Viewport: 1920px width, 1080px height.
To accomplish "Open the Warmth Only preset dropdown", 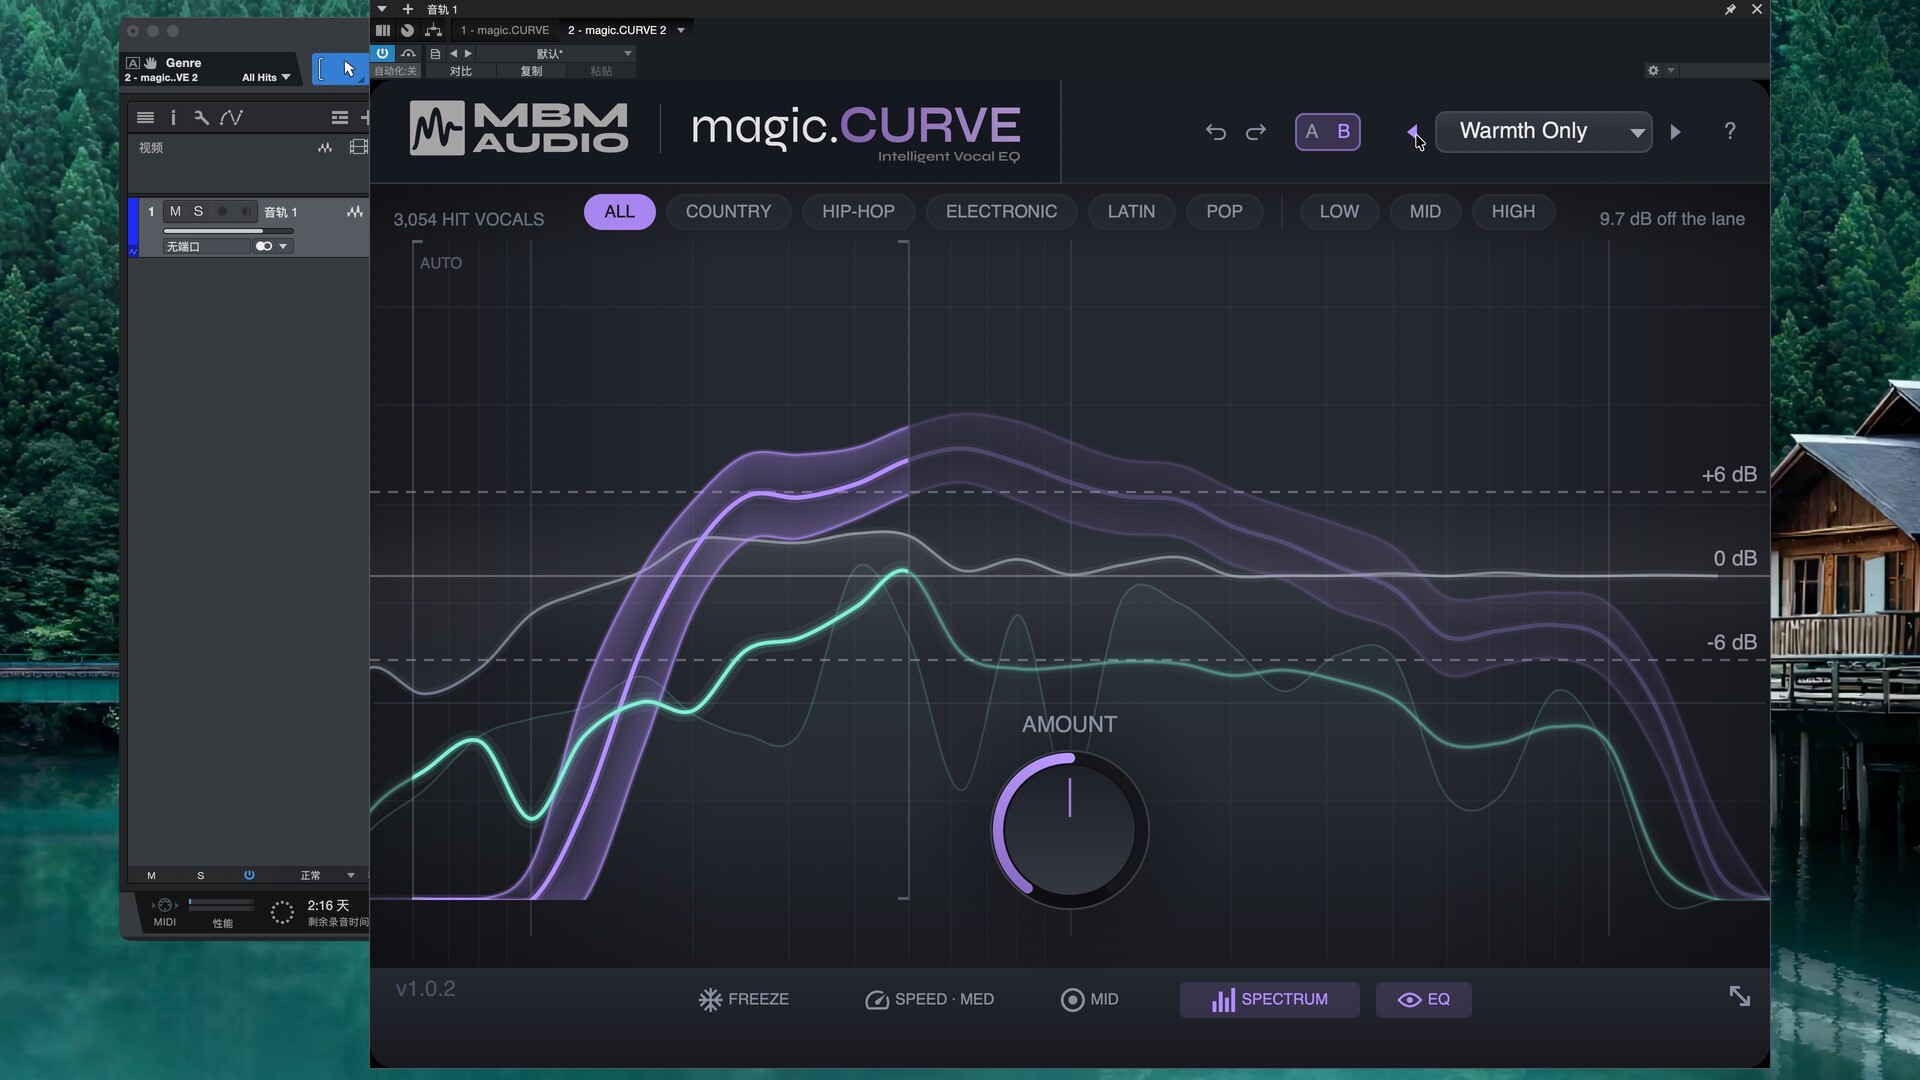I will (x=1544, y=131).
